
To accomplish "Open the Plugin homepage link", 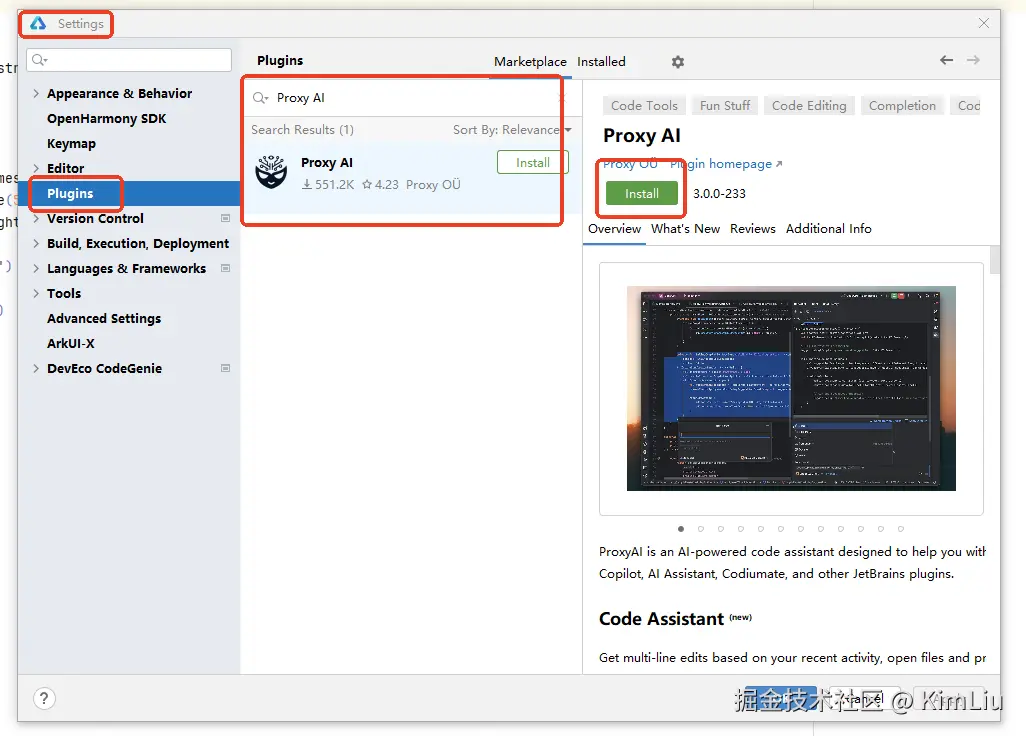I will (x=726, y=164).
